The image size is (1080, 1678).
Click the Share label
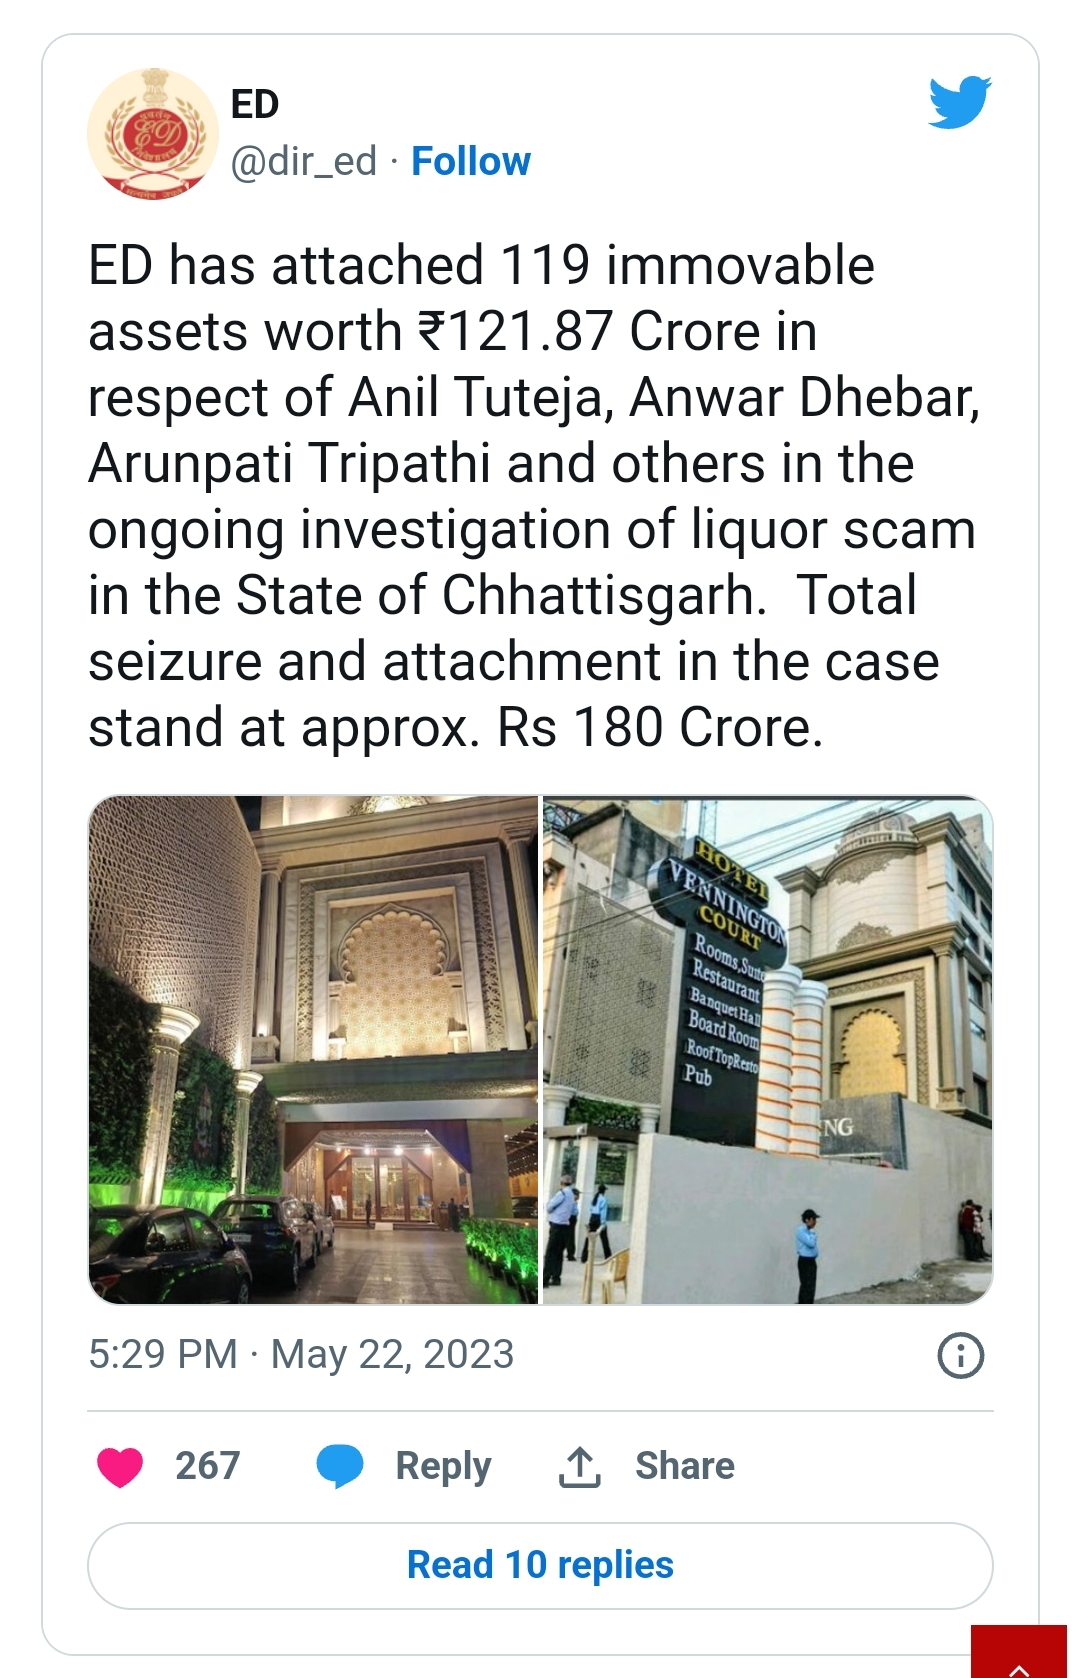point(685,1466)
